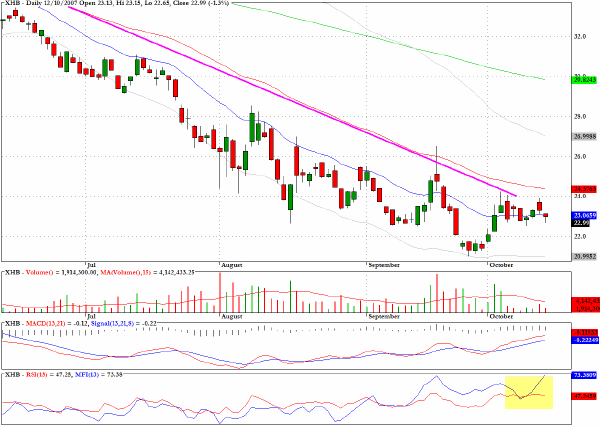
Task: Click the October label under price chart
Action: (501, 265)
